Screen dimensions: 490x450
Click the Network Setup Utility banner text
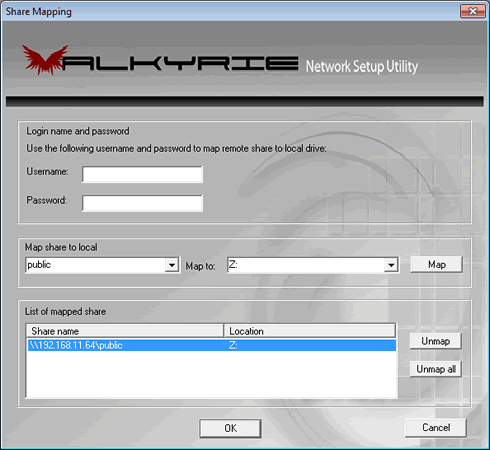pos(362,66)
